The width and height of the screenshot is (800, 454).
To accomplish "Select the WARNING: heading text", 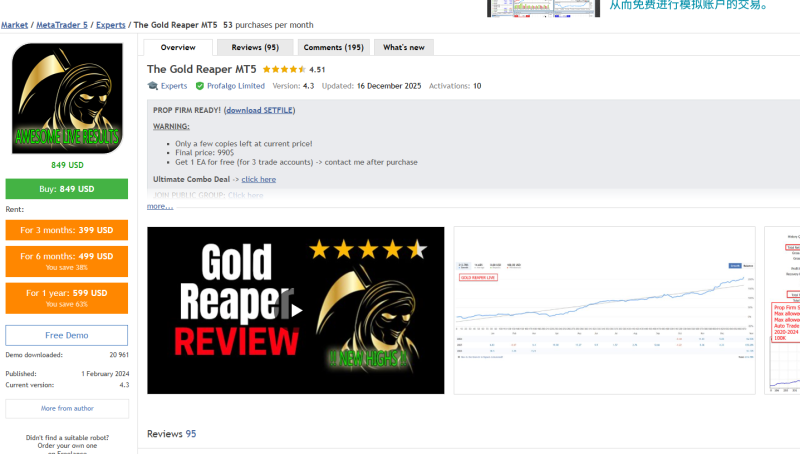I will [171, 127].
